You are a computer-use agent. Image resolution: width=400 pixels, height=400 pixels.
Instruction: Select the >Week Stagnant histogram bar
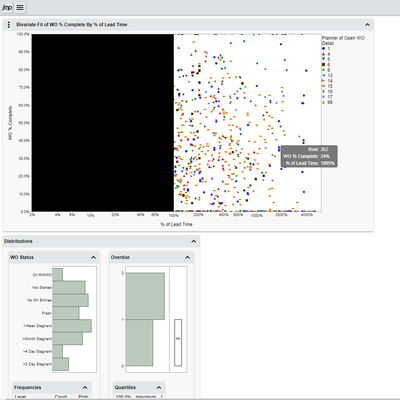coord(72,326)
